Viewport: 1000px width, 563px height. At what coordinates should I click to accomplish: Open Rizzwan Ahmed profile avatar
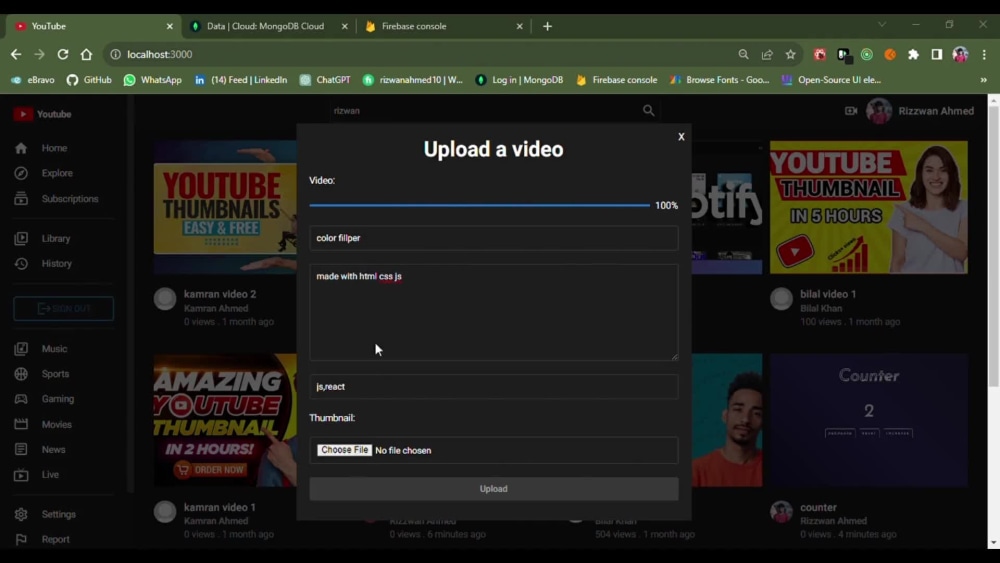click(879, 111)
